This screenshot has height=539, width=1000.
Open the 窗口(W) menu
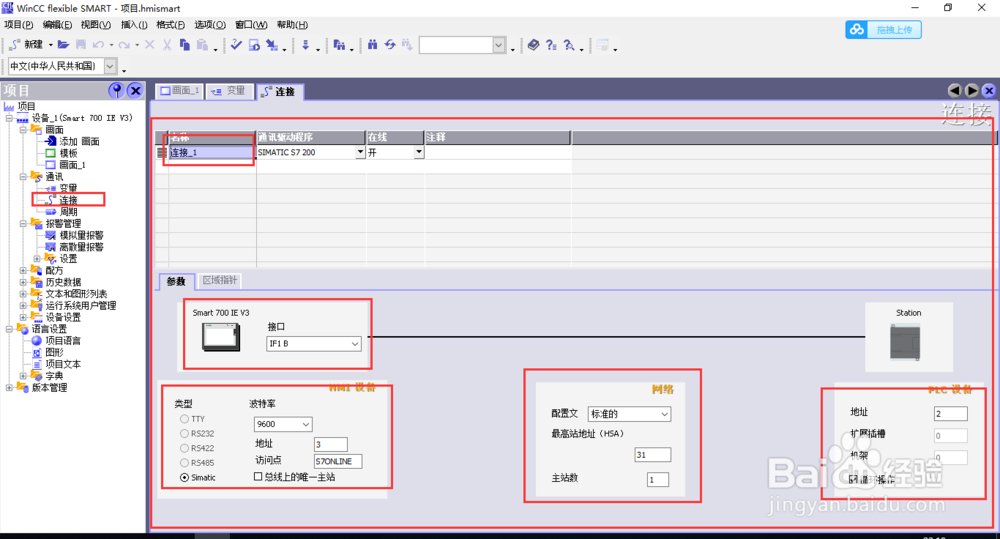click(251, 25)
